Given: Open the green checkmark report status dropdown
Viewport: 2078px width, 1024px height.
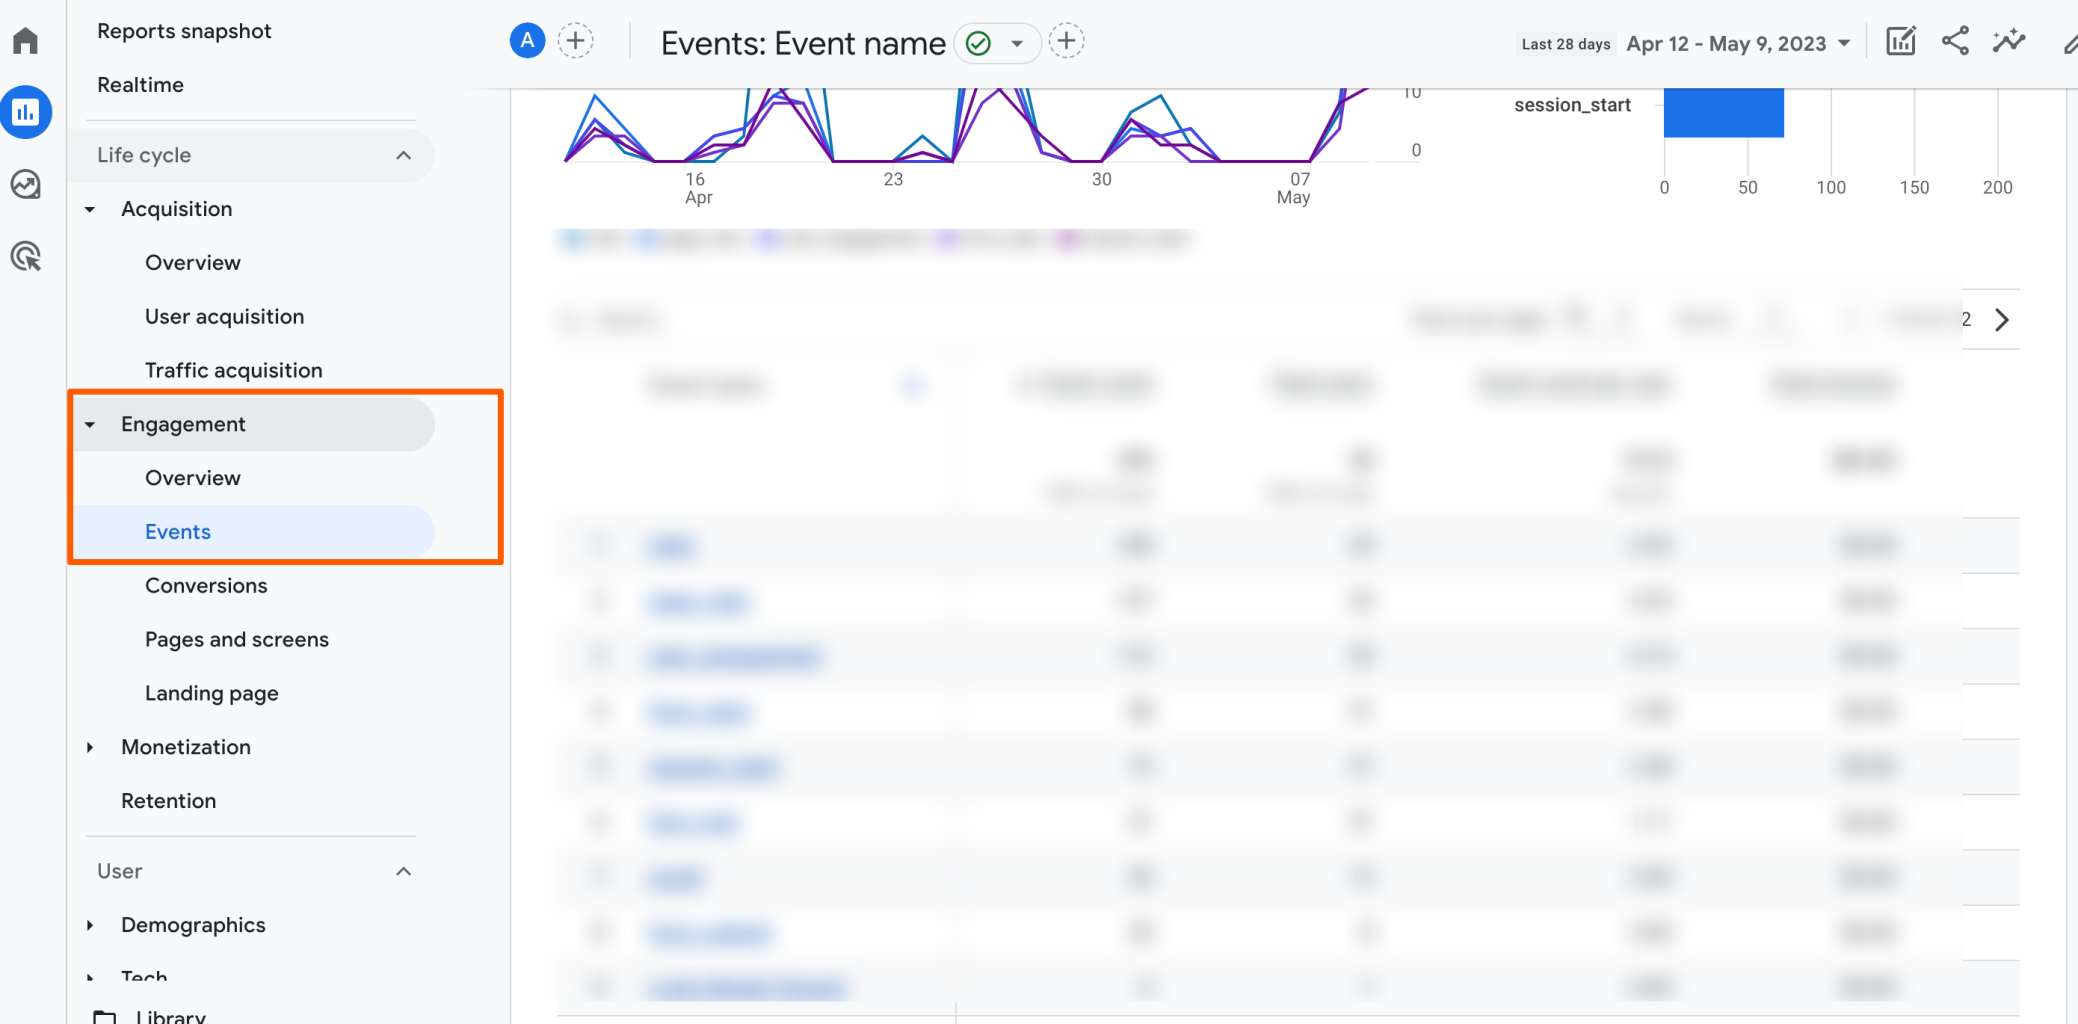Looking at the screenshot, I should coord(997,43).
